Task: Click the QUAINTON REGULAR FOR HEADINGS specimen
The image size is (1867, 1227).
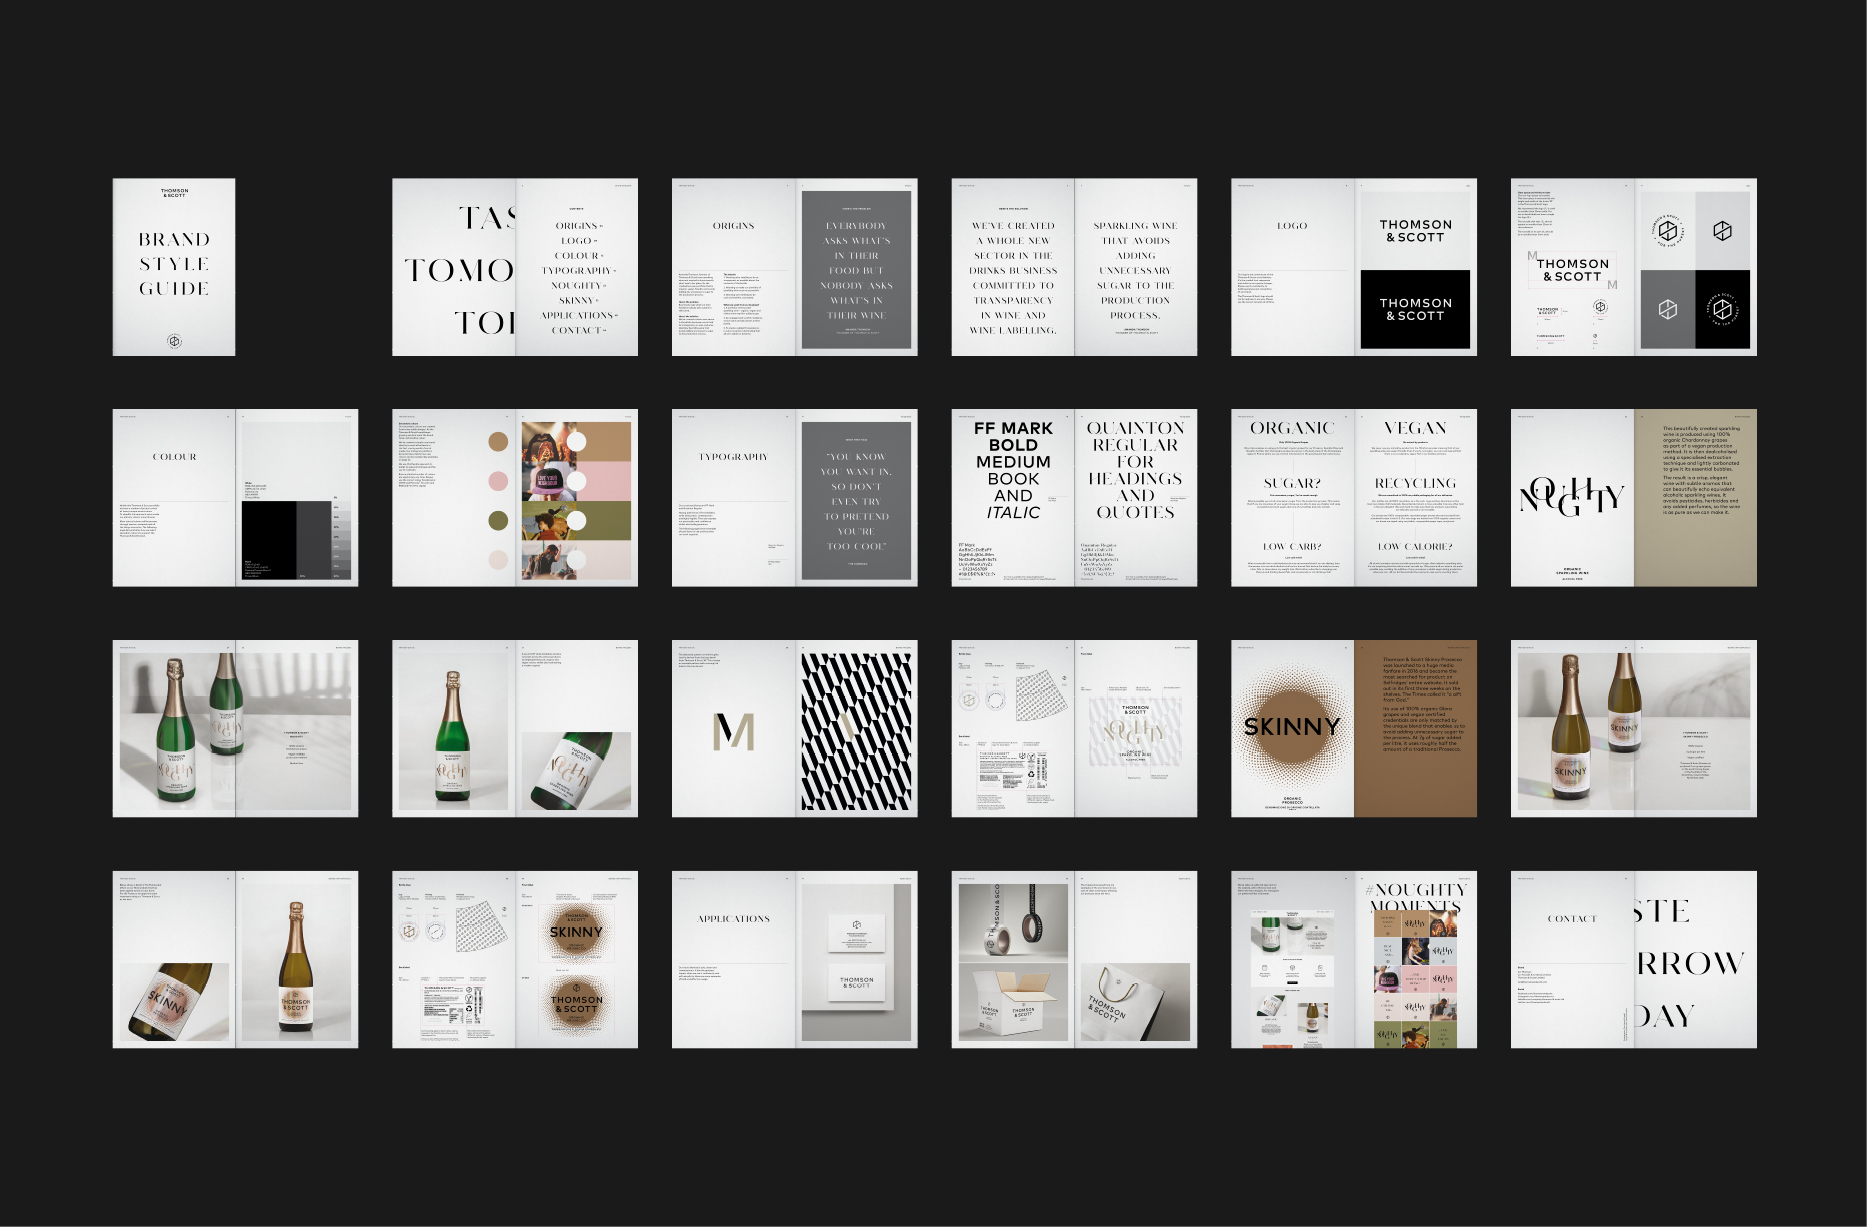Action: click(1136, 470)
